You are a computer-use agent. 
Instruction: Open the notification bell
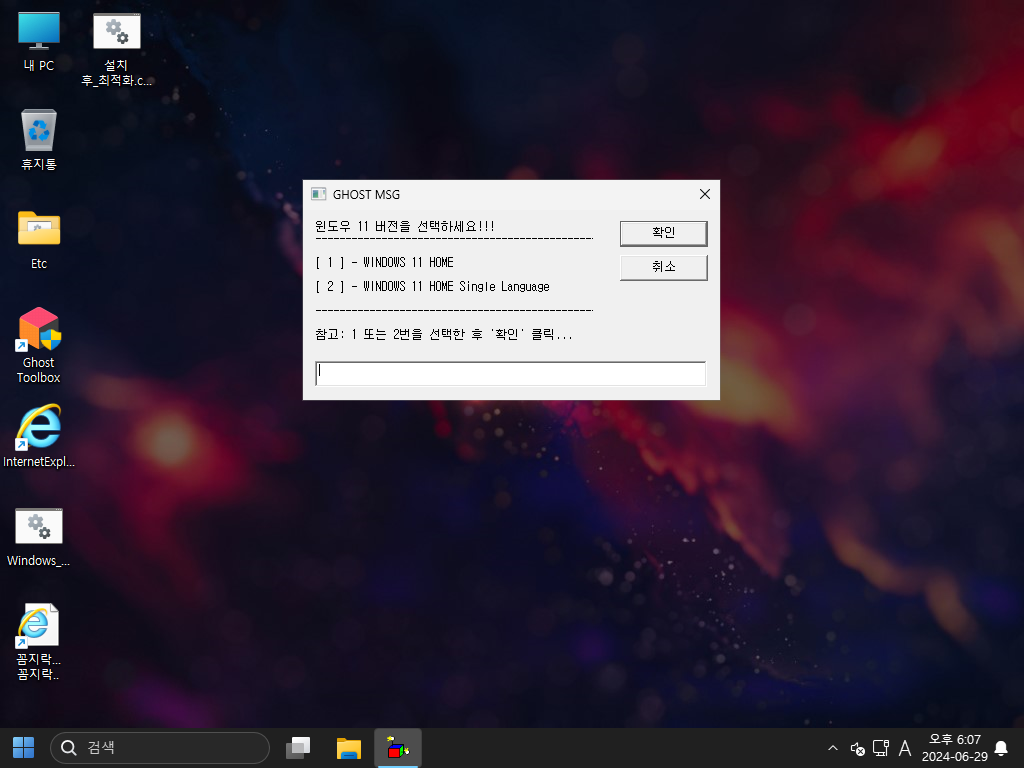[x=1000, y=748]
